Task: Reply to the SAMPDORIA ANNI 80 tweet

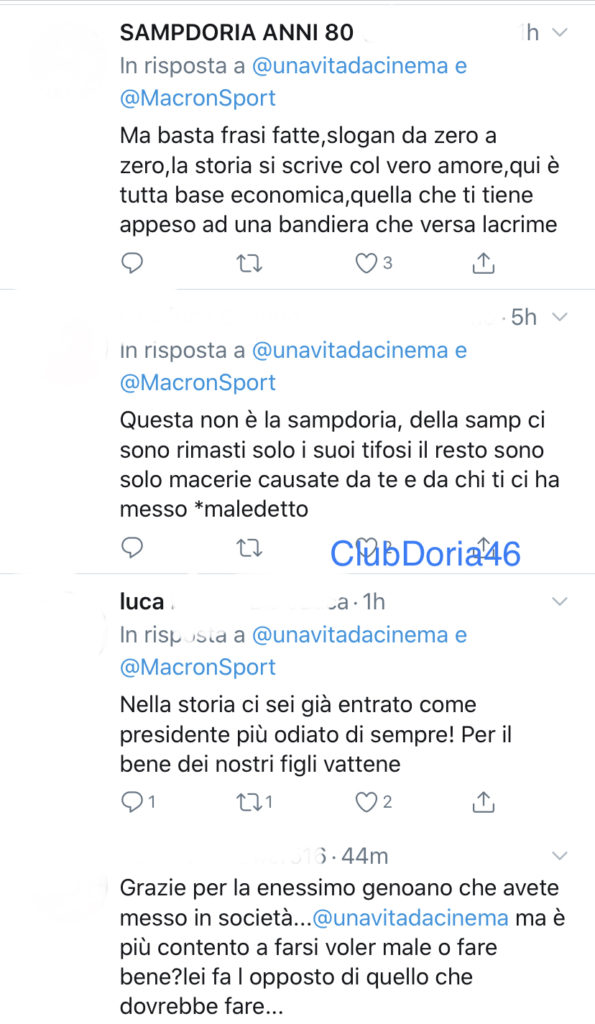Action: pos(133,263)
